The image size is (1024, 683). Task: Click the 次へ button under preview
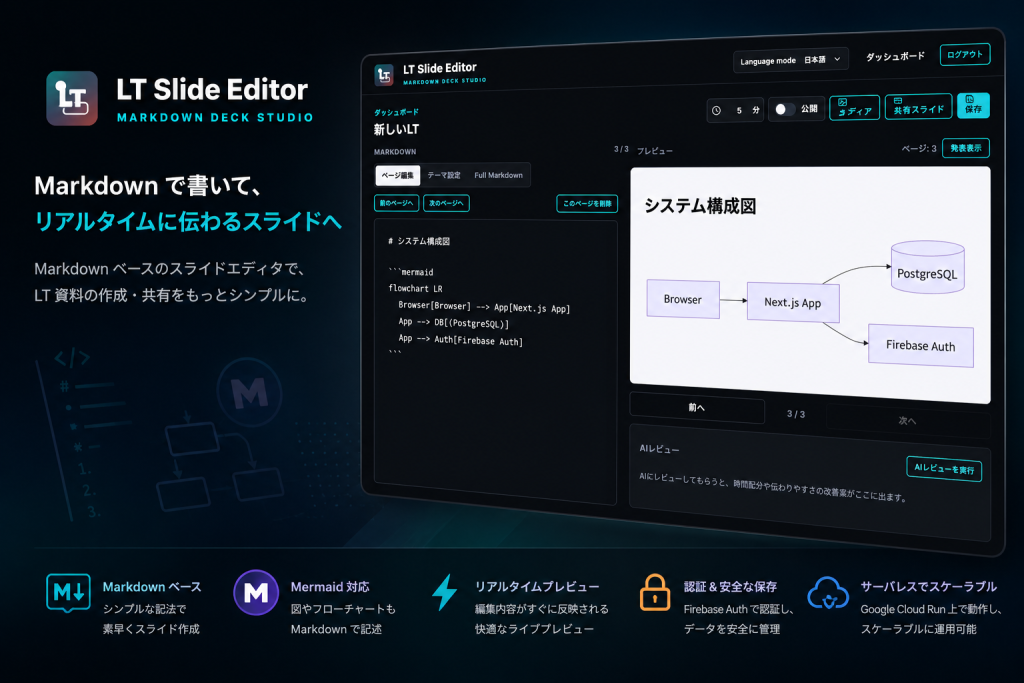pos(907,421)
